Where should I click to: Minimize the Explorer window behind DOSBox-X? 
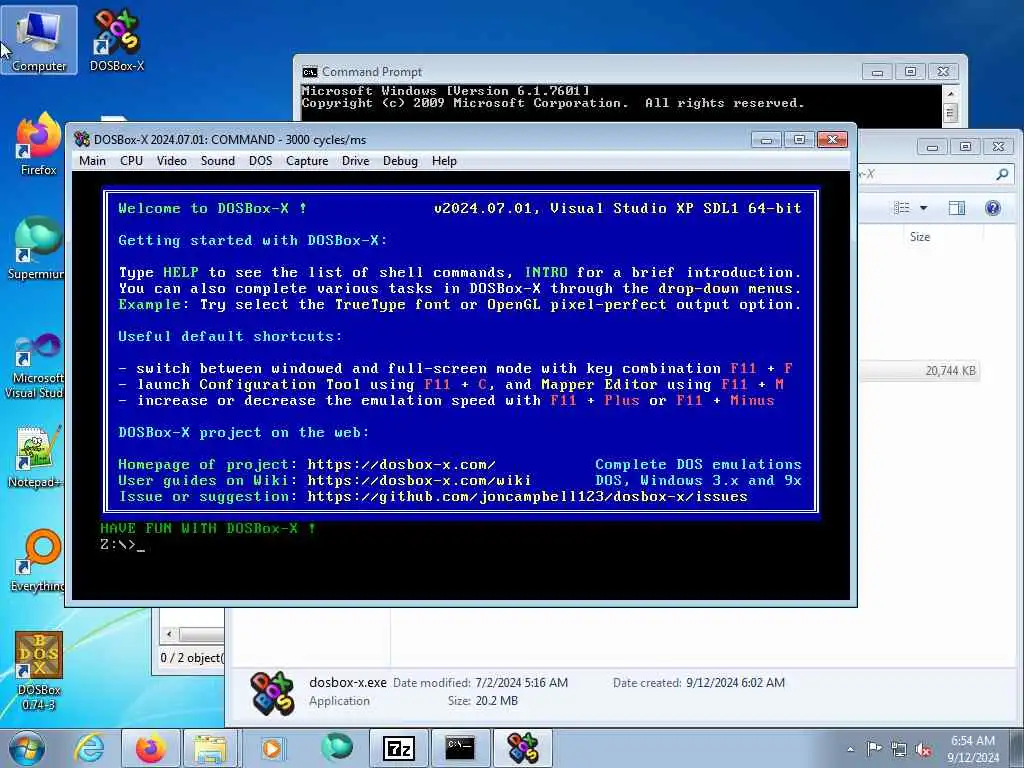click(x=932, y=147)
